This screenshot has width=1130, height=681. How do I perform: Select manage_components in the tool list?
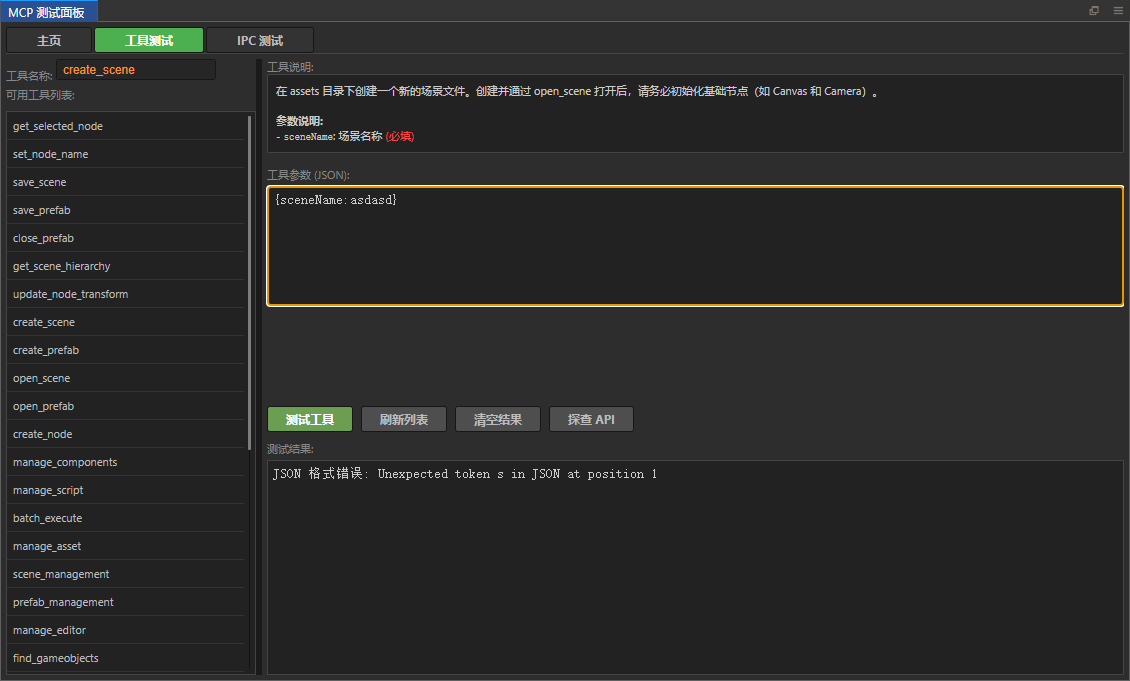125,463
